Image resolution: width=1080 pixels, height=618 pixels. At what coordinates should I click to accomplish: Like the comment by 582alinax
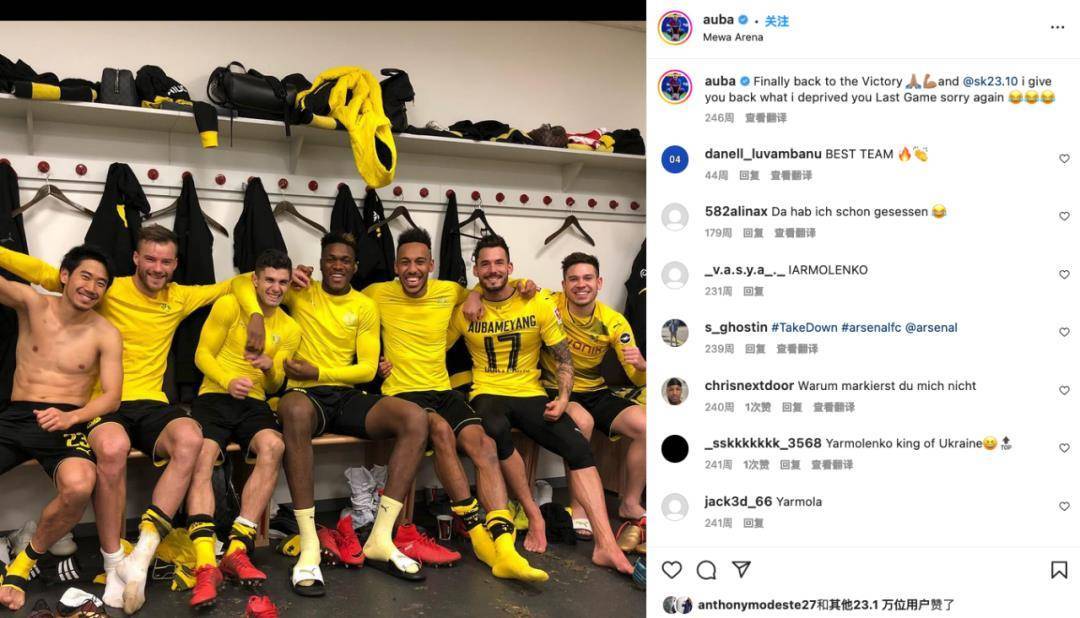(x=1064, y=216)
